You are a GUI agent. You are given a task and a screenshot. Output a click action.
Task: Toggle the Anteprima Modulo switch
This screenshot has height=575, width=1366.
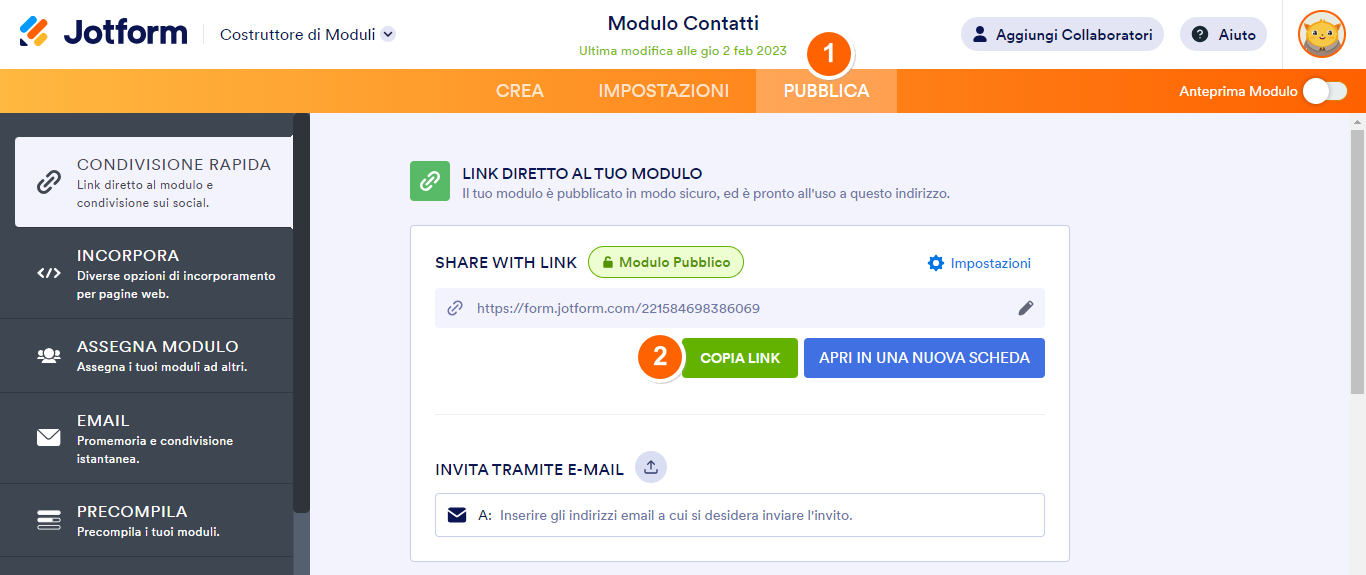click(x=1324, y=91)
